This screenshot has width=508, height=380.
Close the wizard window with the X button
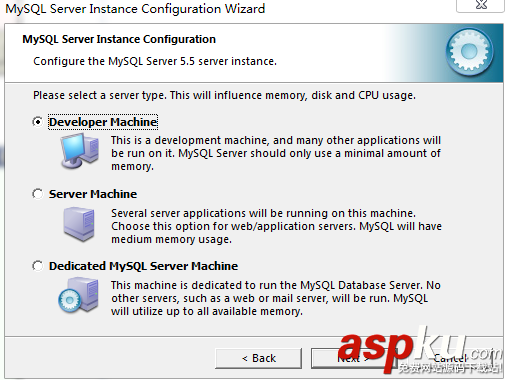point(481,5)
